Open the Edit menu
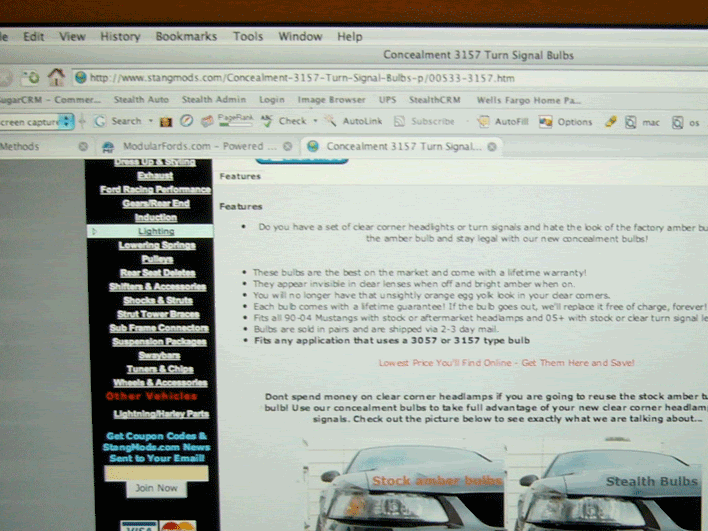The height and width of the screenshot is (531, 708). [x=34, y=37]
